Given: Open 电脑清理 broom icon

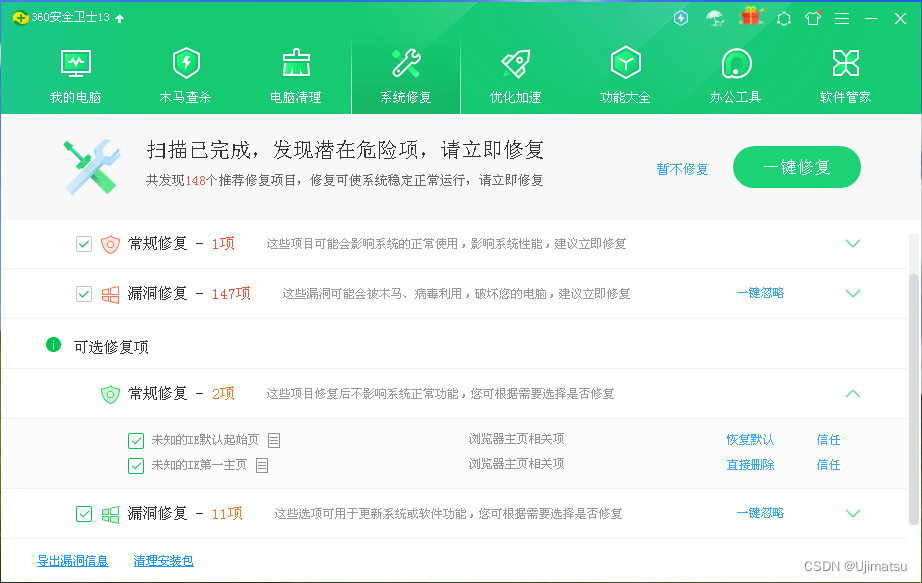Looking at the screenshot, I should (296, 63).
